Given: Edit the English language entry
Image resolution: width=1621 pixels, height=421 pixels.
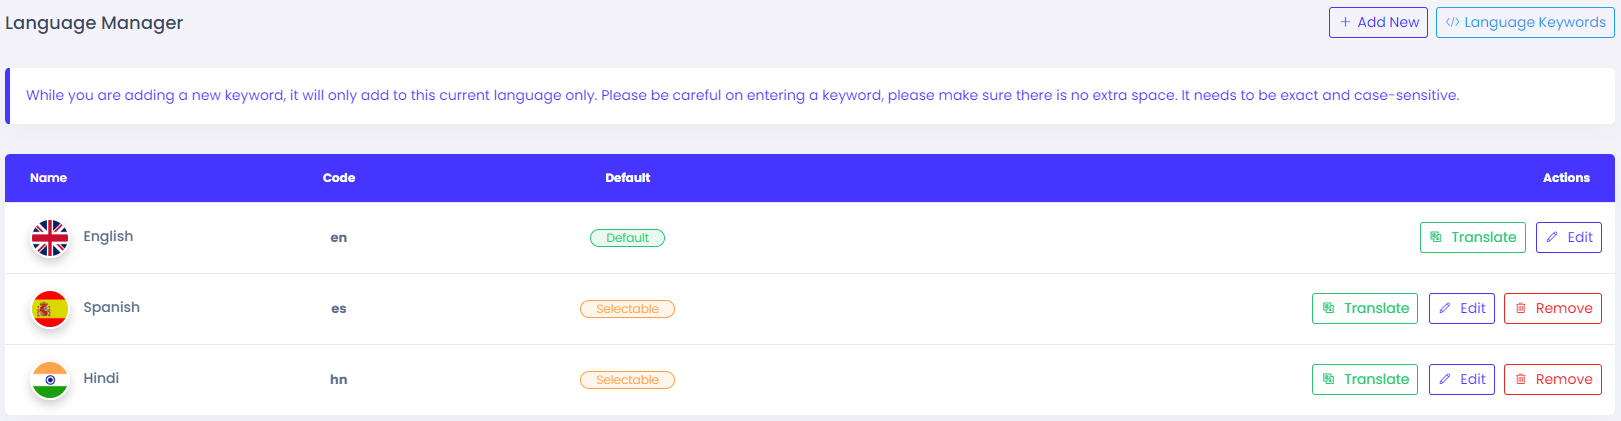Looking at the screenshot, I should (x=1568, y=237).
